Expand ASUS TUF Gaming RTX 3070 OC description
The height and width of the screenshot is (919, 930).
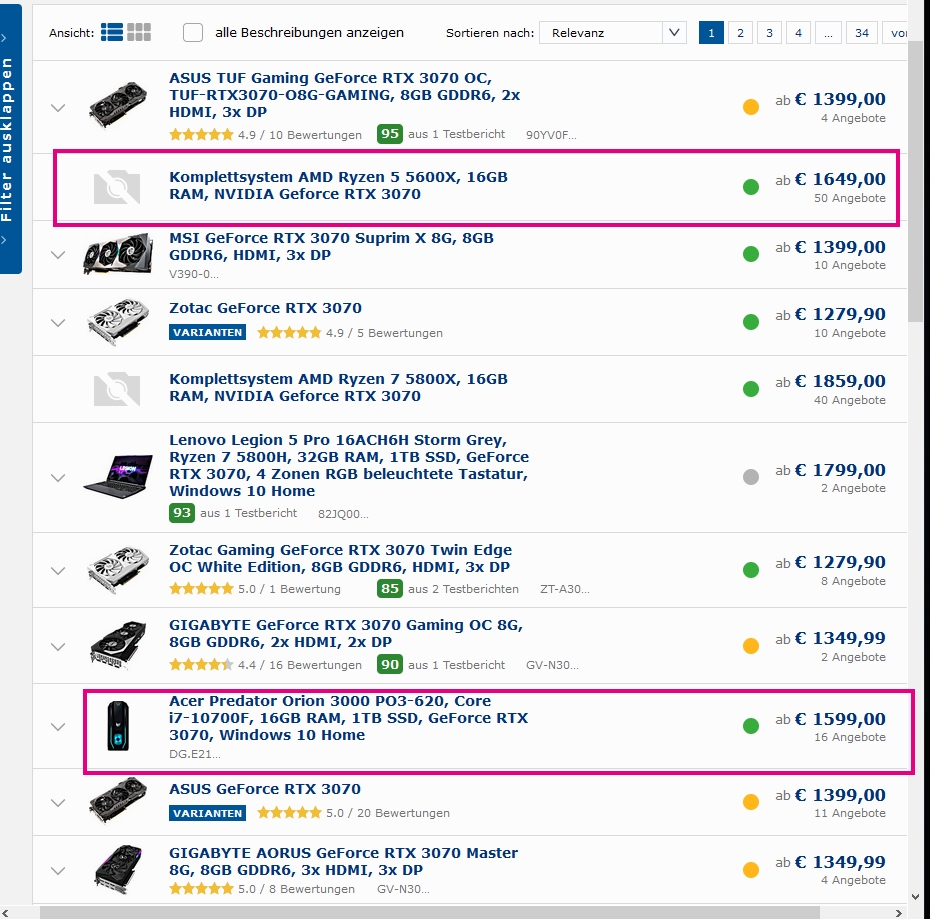[58, 108]
